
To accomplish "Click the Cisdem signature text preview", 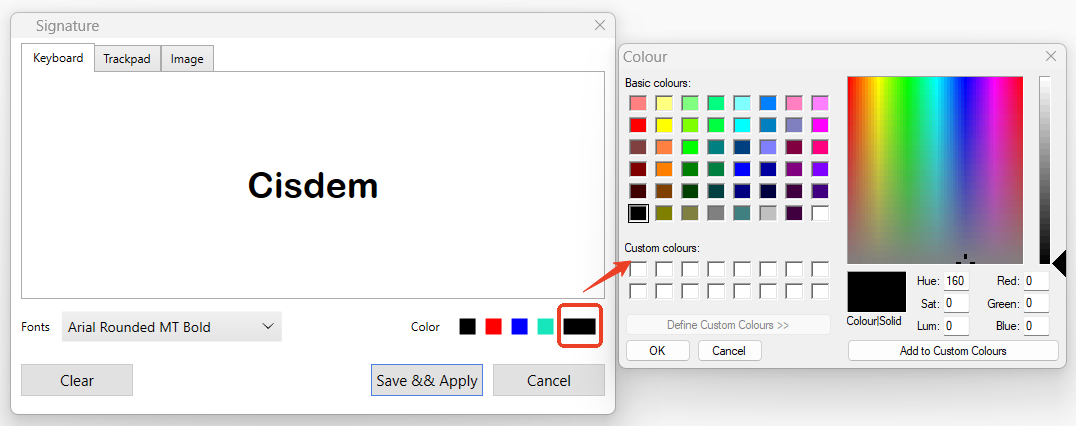I will pos(313,185).
